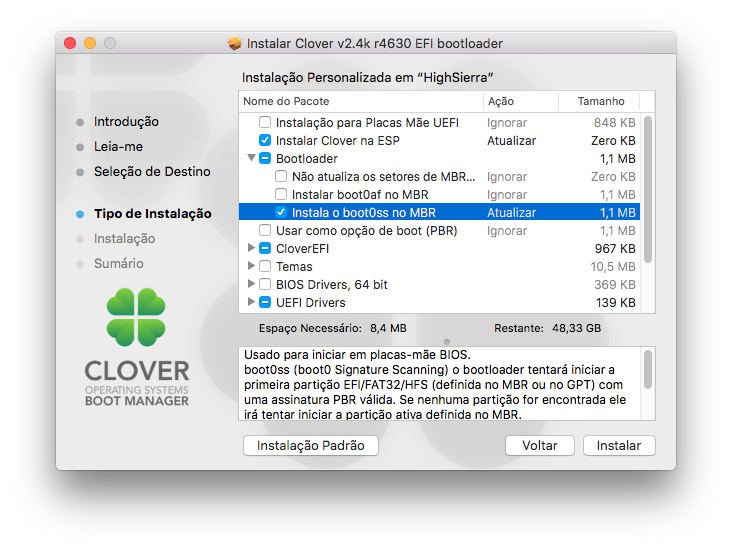Enable Usar como opção de boot (PBR)
732x550 pixels.
265,231
